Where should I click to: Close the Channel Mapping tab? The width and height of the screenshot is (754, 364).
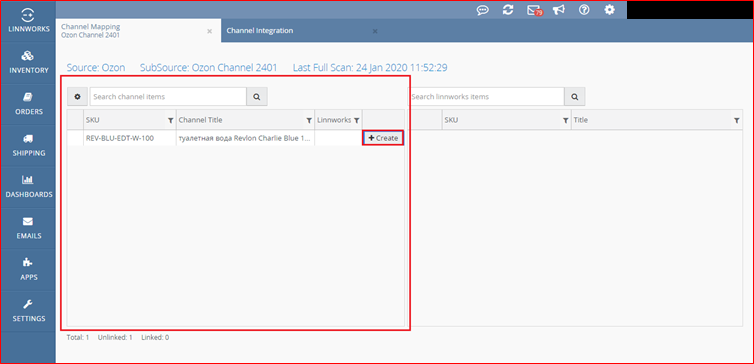[x=210, y=31]
